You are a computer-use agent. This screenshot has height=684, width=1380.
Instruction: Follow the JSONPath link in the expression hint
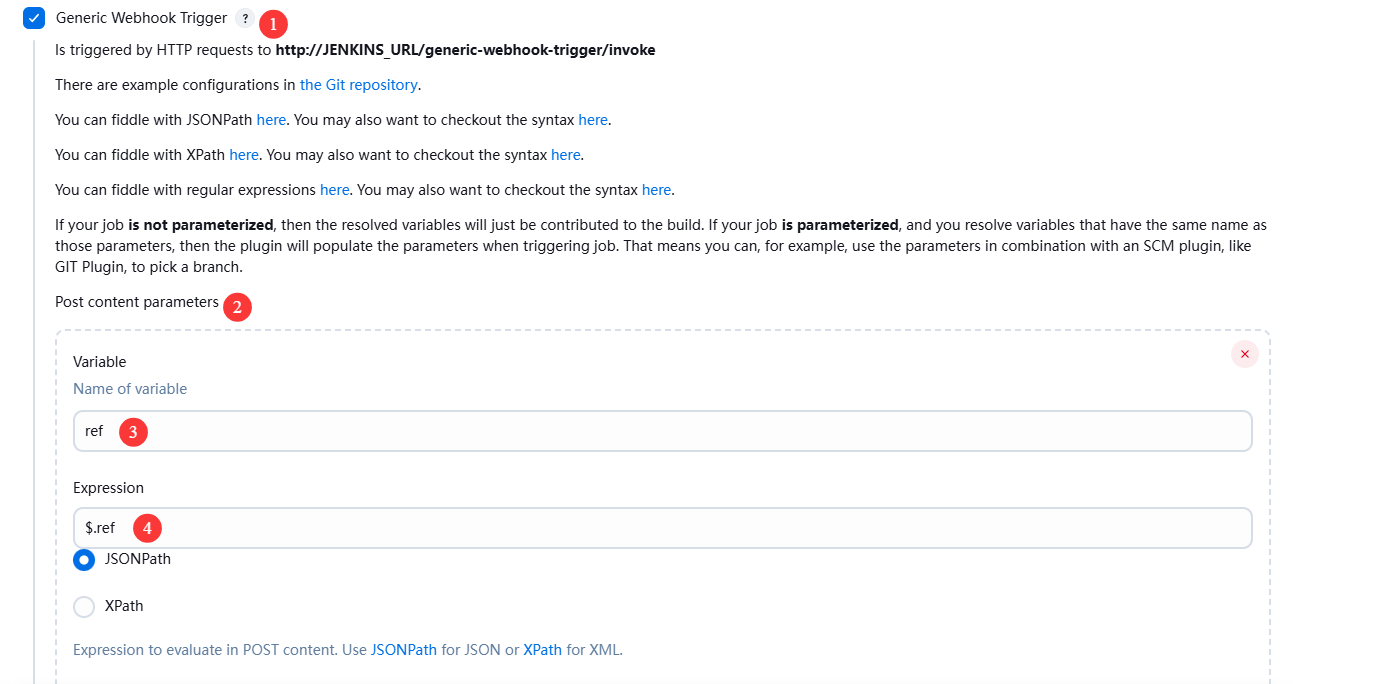click(404, 650)
